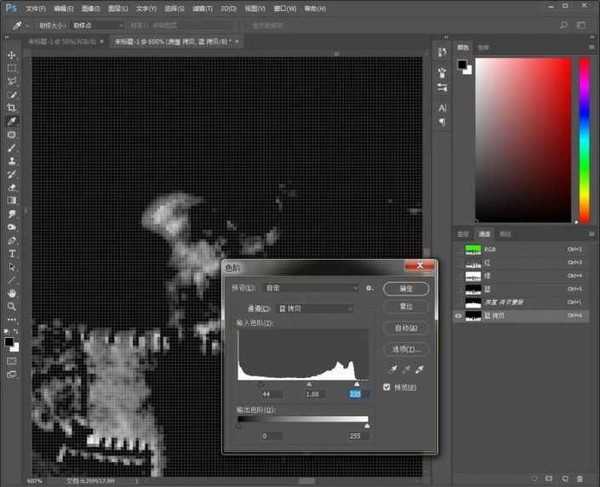Toggle the Preview checkbox in Levels dialog

coord(388,387)
